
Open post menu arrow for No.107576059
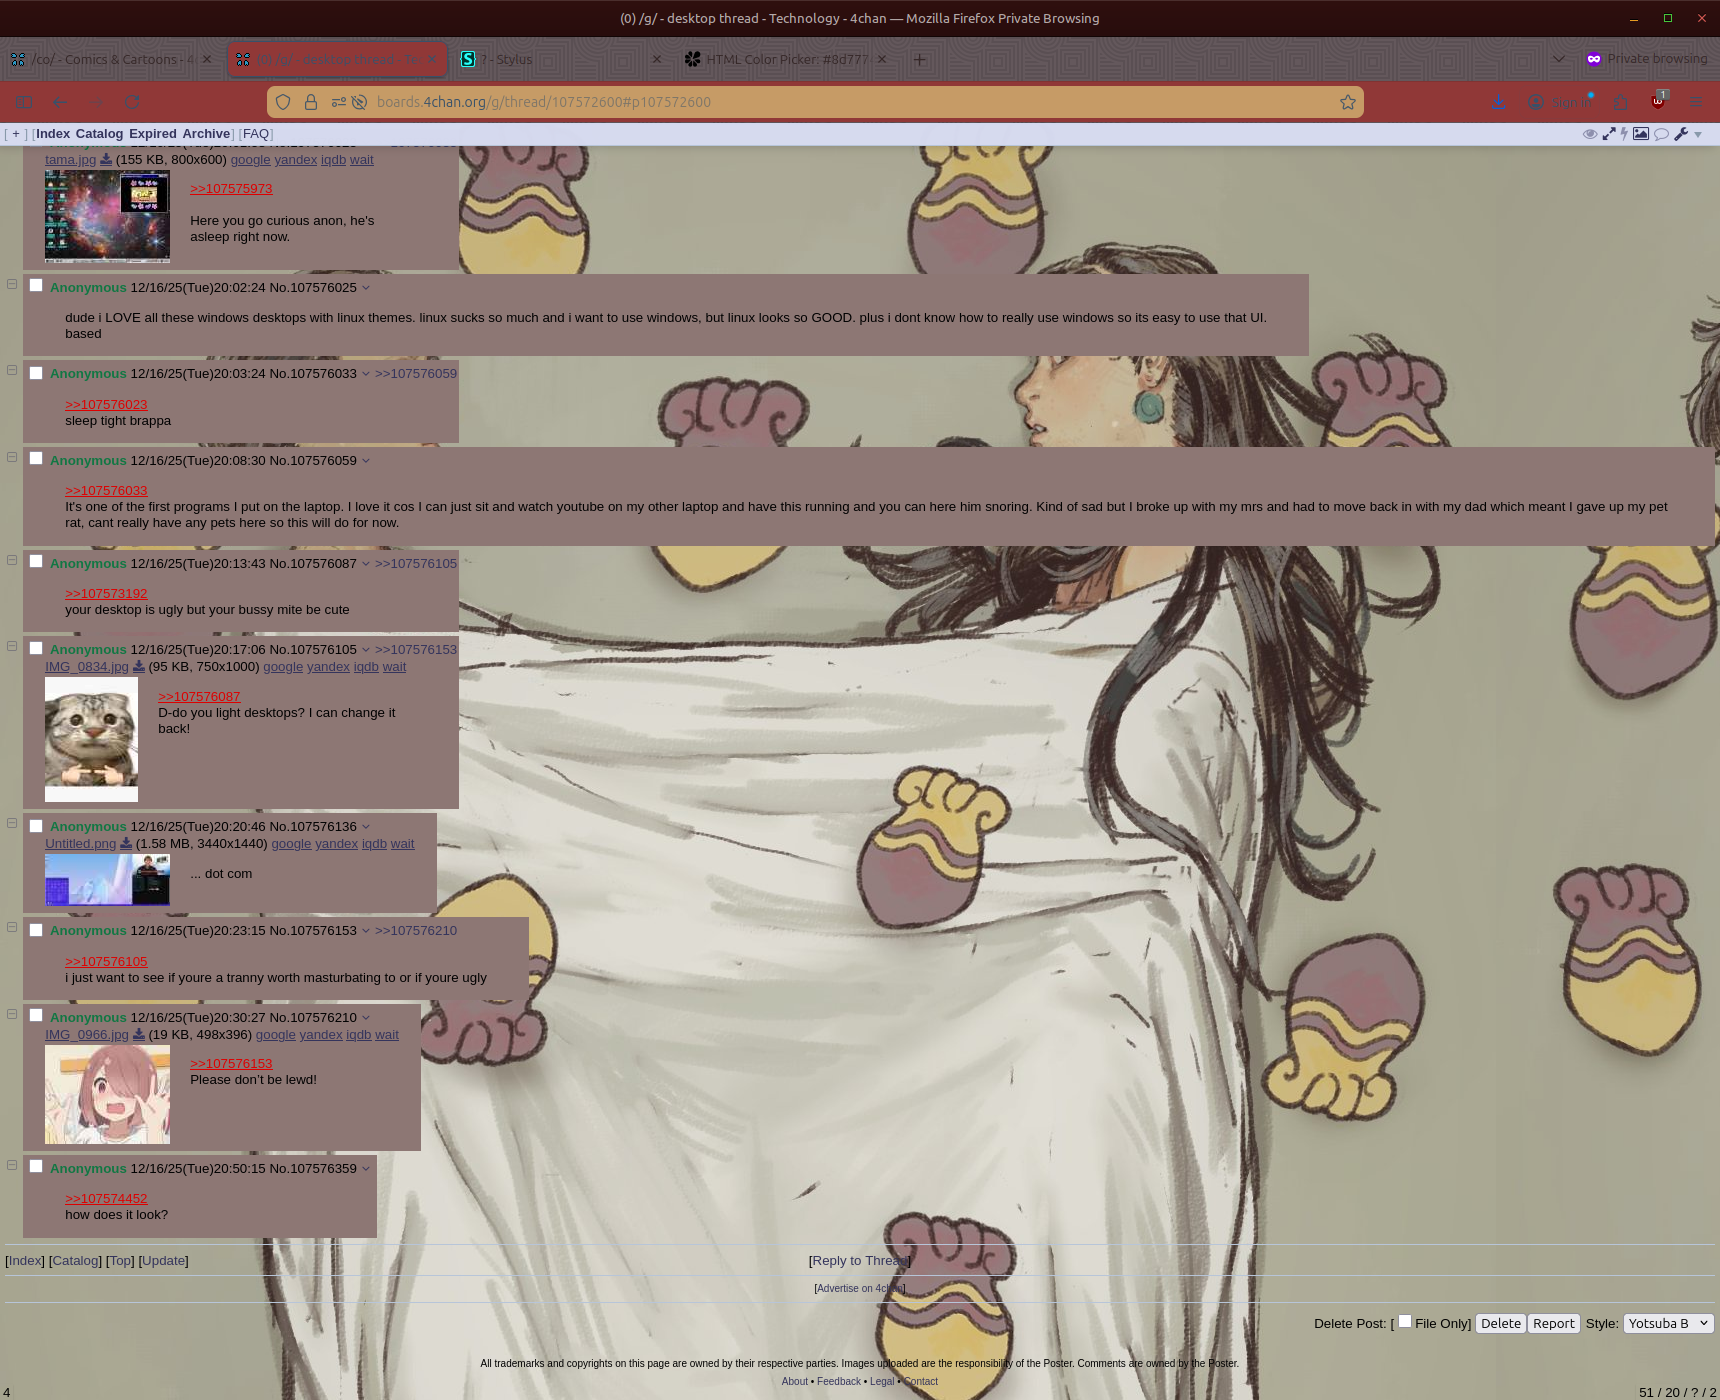click(366, 461)
